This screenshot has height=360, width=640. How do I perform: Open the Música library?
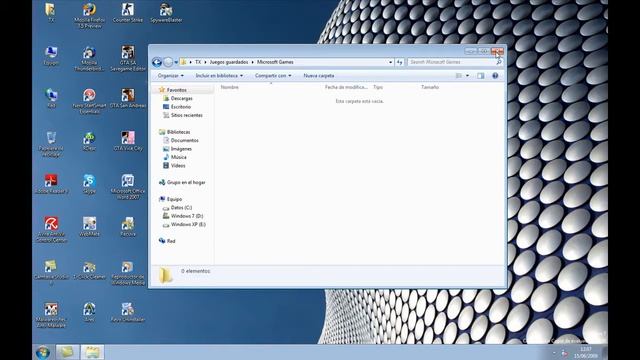pyautogui.click(x=178, y=157)
